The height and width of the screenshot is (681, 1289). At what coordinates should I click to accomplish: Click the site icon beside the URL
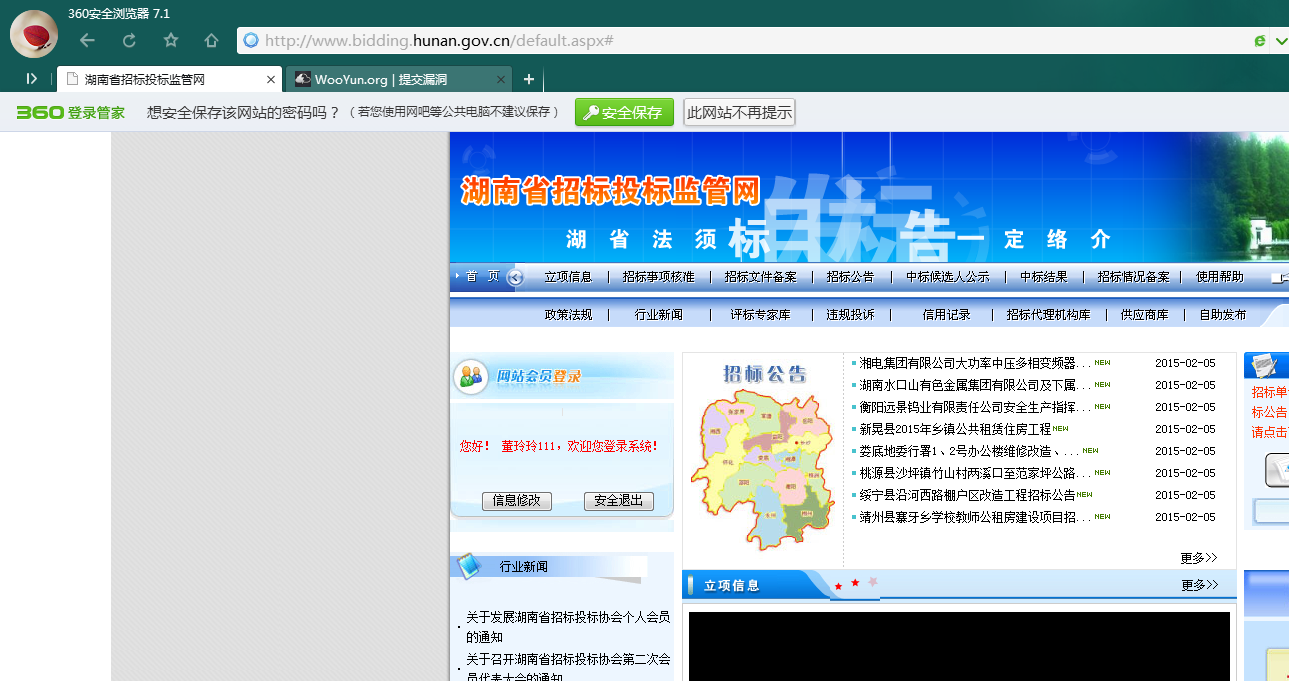(x=251, y=40)
